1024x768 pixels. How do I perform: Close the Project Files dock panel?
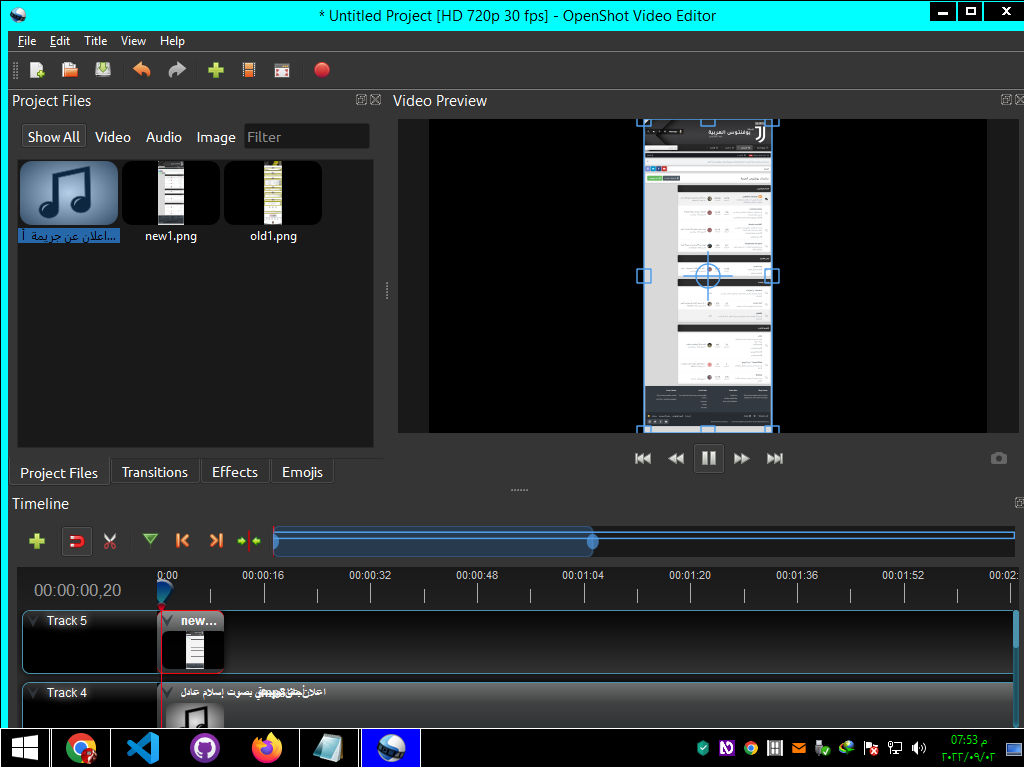click(376, 99)
